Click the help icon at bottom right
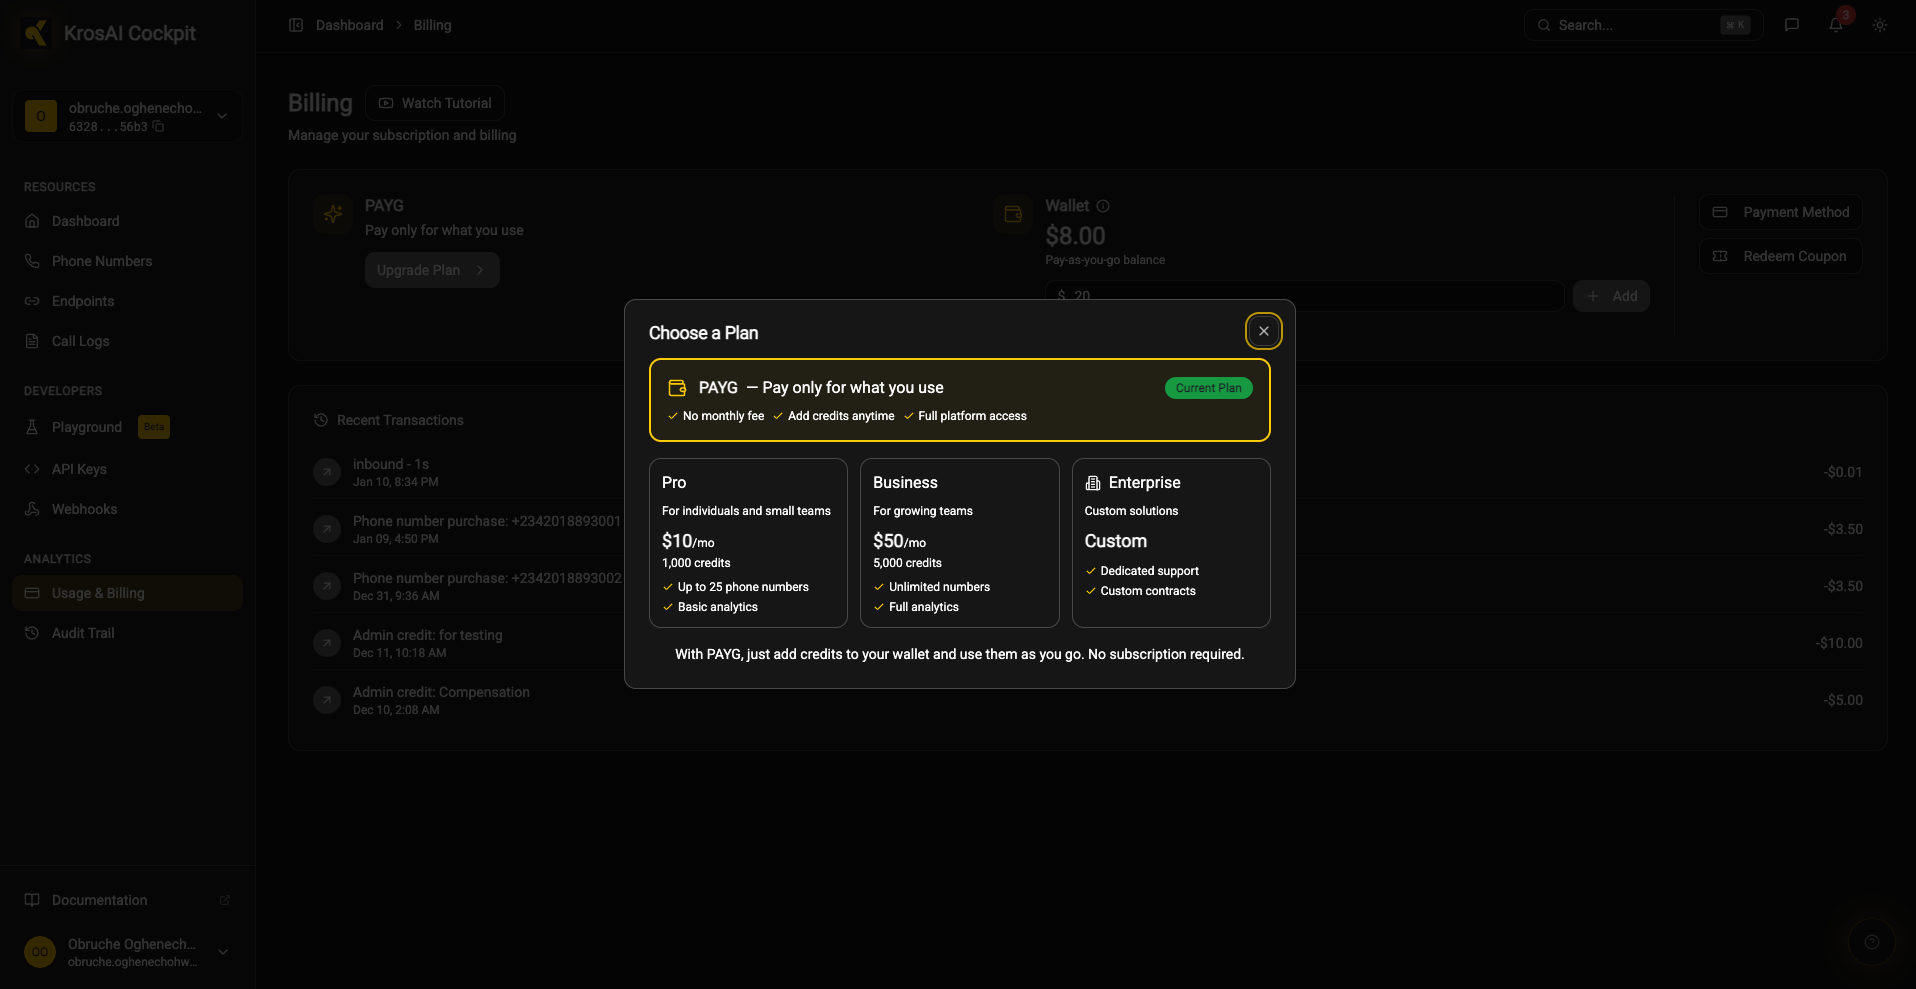The image size is (1916, 989). 1872,942
